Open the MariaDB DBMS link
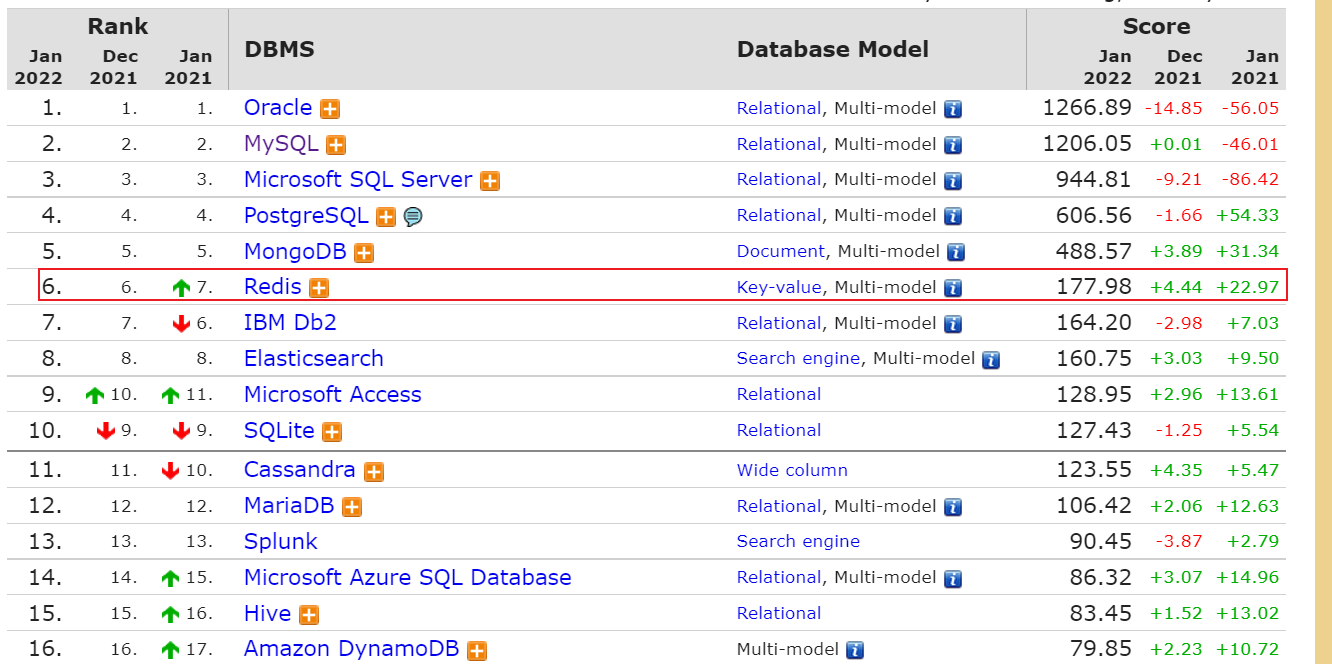Screen dimensions: 1332x664 click(289, 506)
